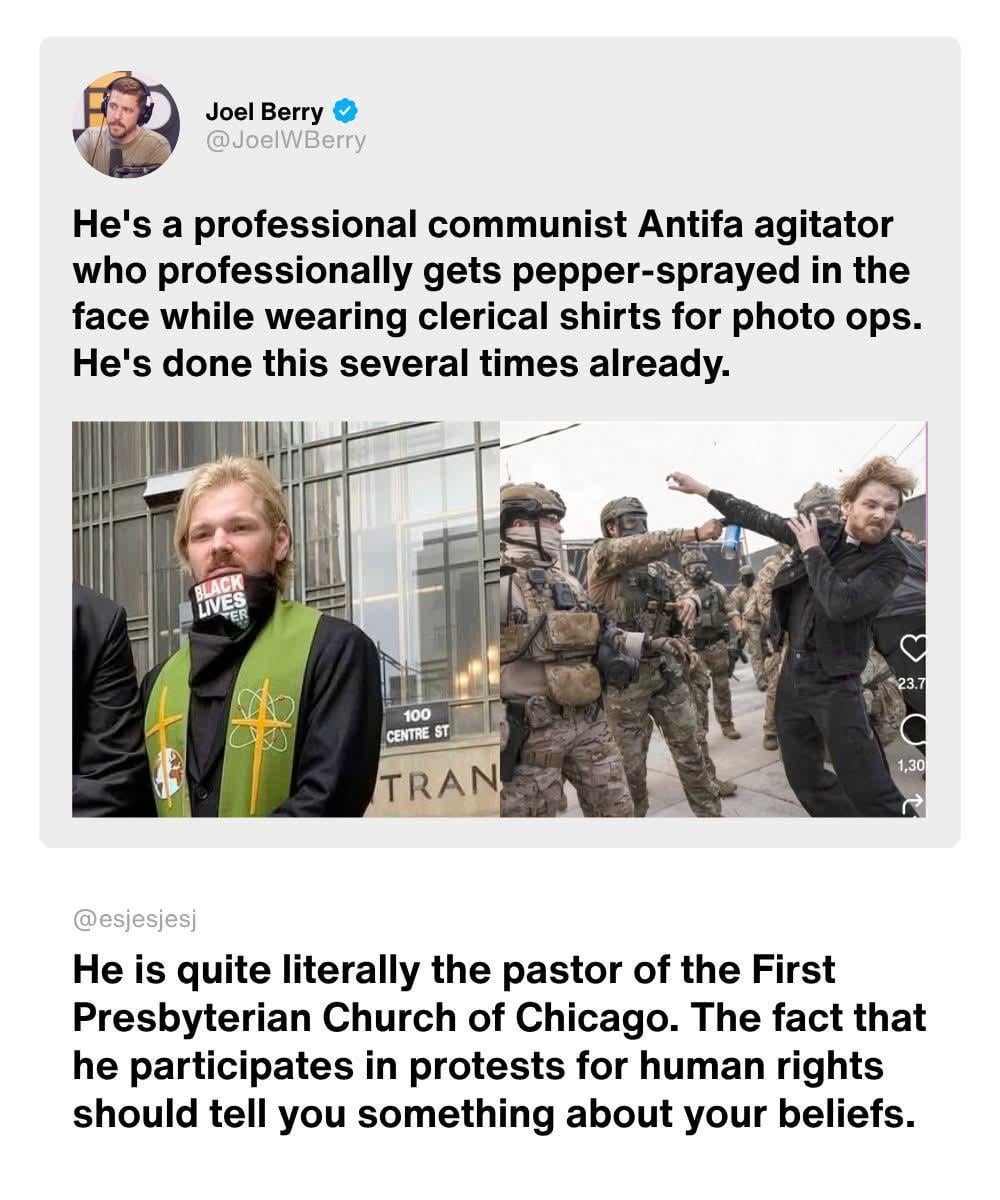Click the gray quoted tweet card background
Viewport: 1000px width, 1200px height.
tap(499, 442)
